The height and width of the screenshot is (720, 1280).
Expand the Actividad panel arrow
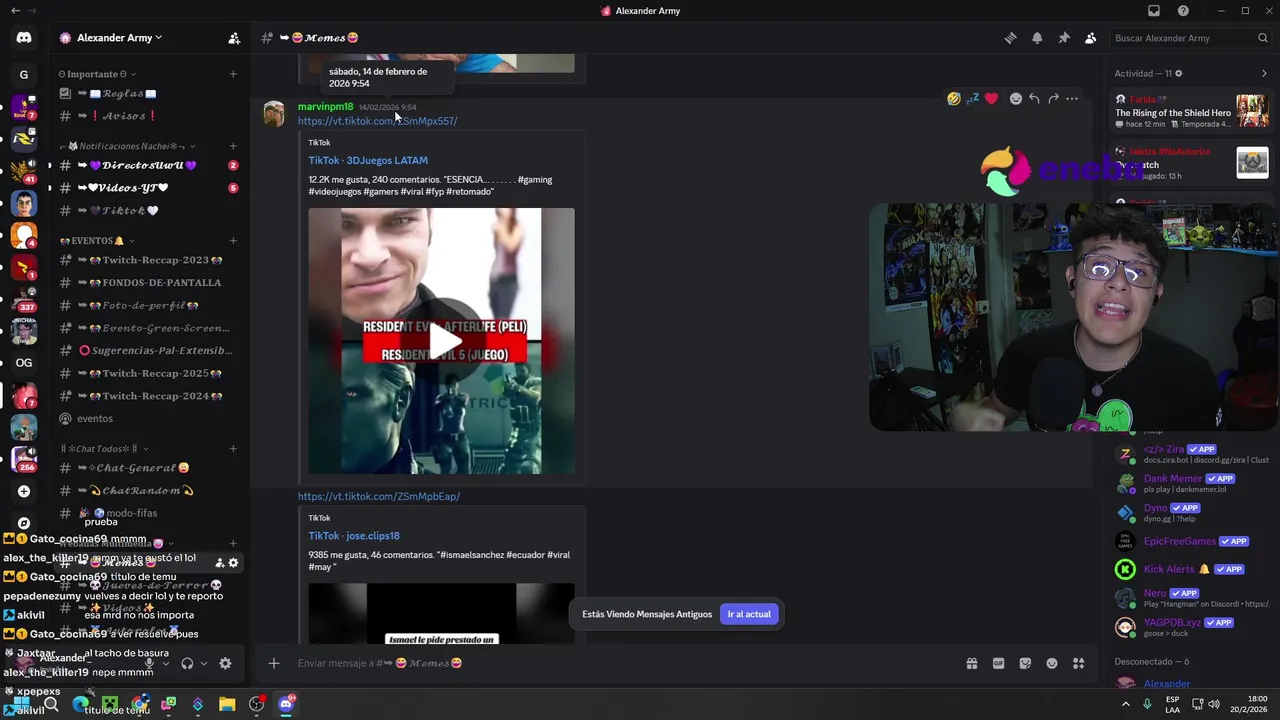pos(1264,73)
